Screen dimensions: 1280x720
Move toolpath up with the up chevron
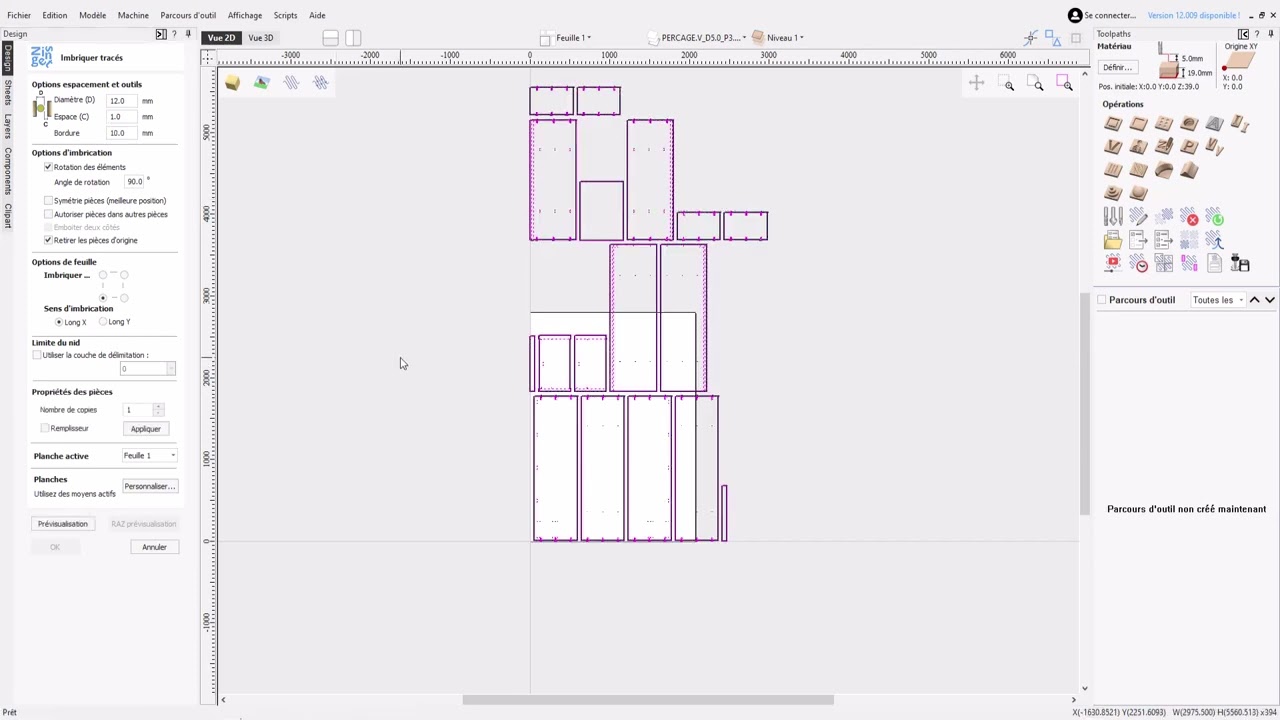click(1254, 300)
